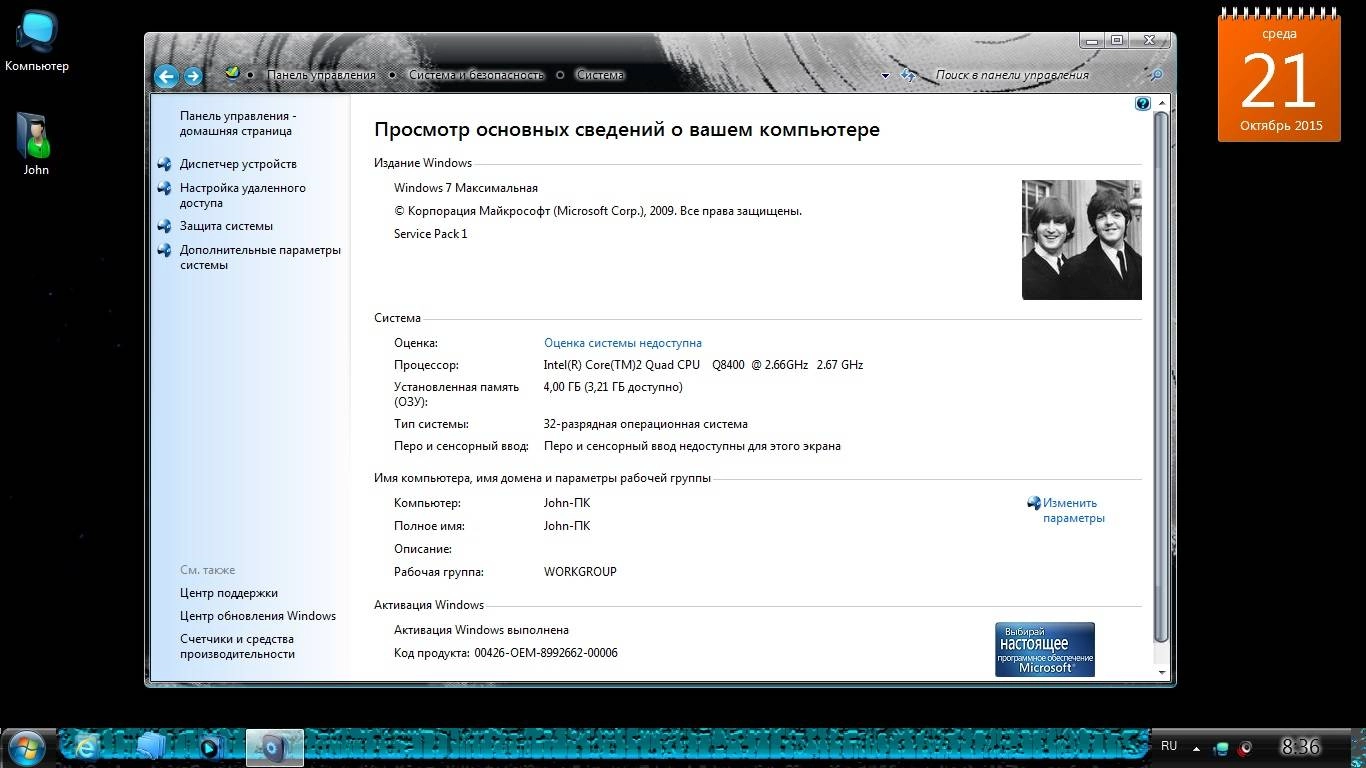Open 'Оценка системы недоступна' link

[x=623, y=343]
